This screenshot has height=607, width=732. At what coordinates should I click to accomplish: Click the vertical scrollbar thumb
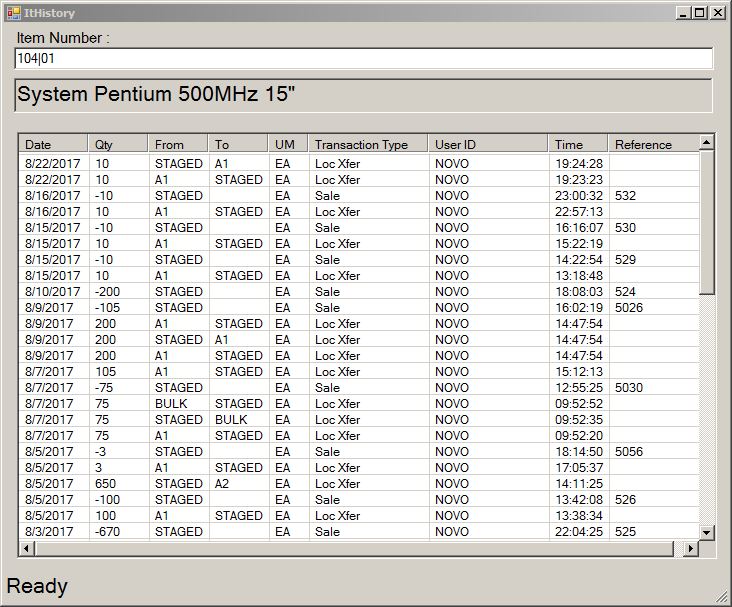click(707, 222)
